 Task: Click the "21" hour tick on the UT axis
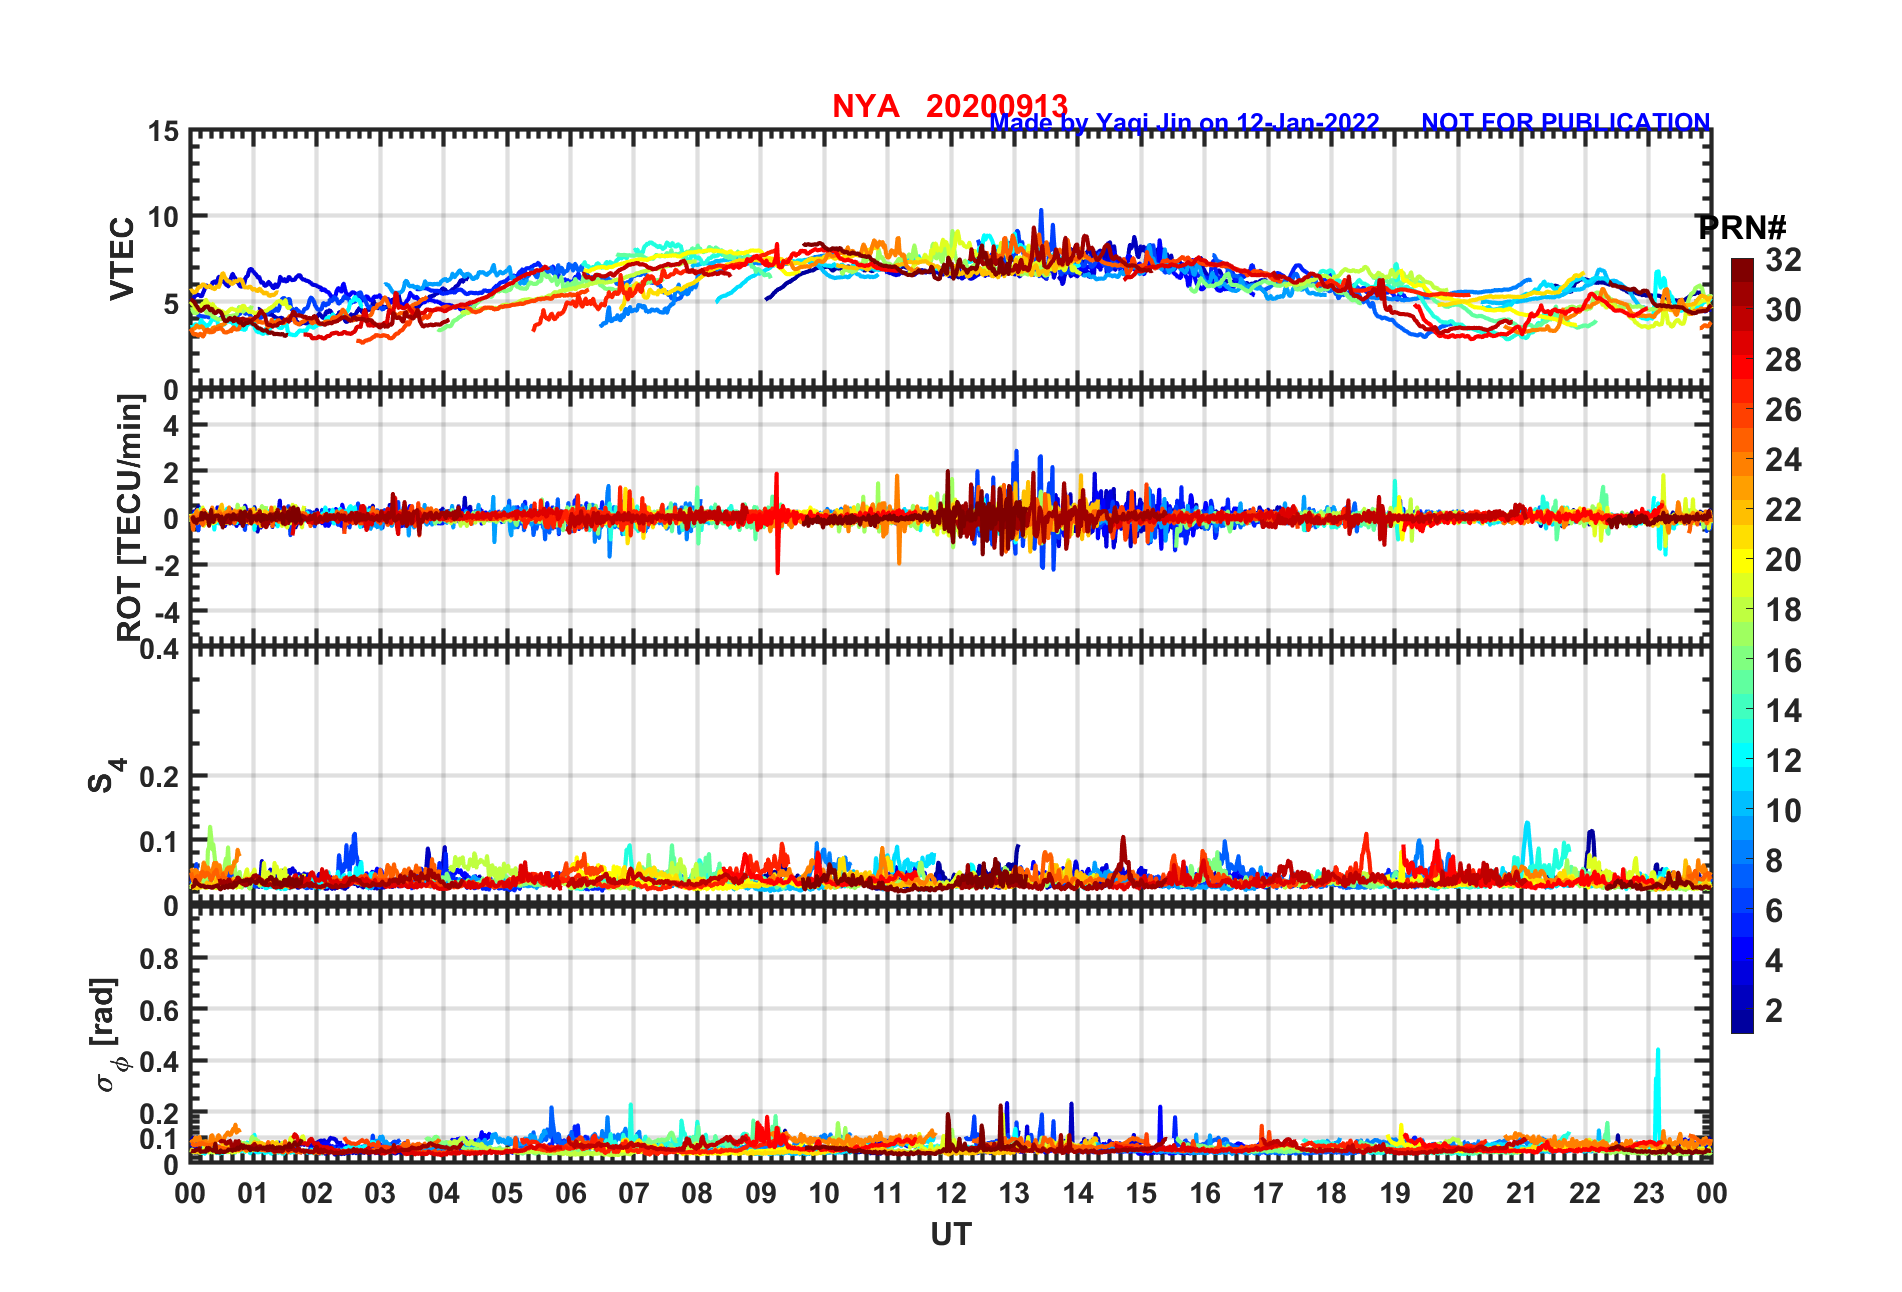(1522, 1193)
